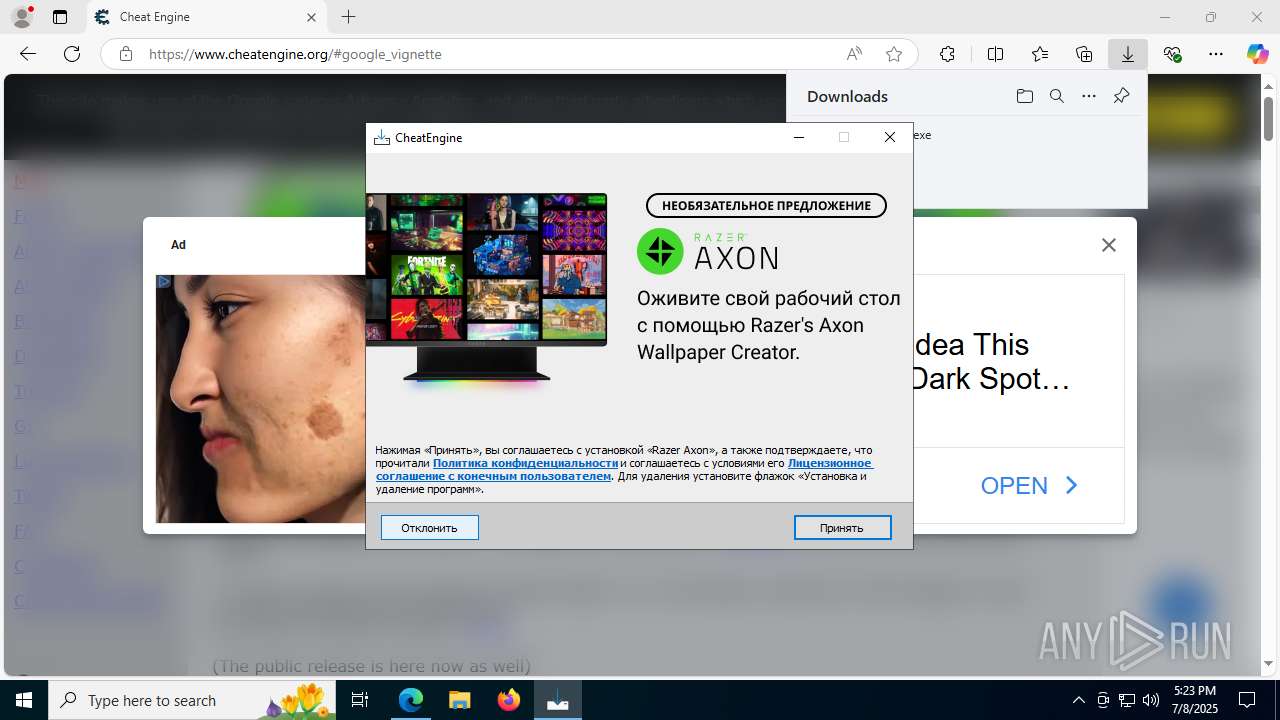Click the AdChoices icon on the ad

164,283
